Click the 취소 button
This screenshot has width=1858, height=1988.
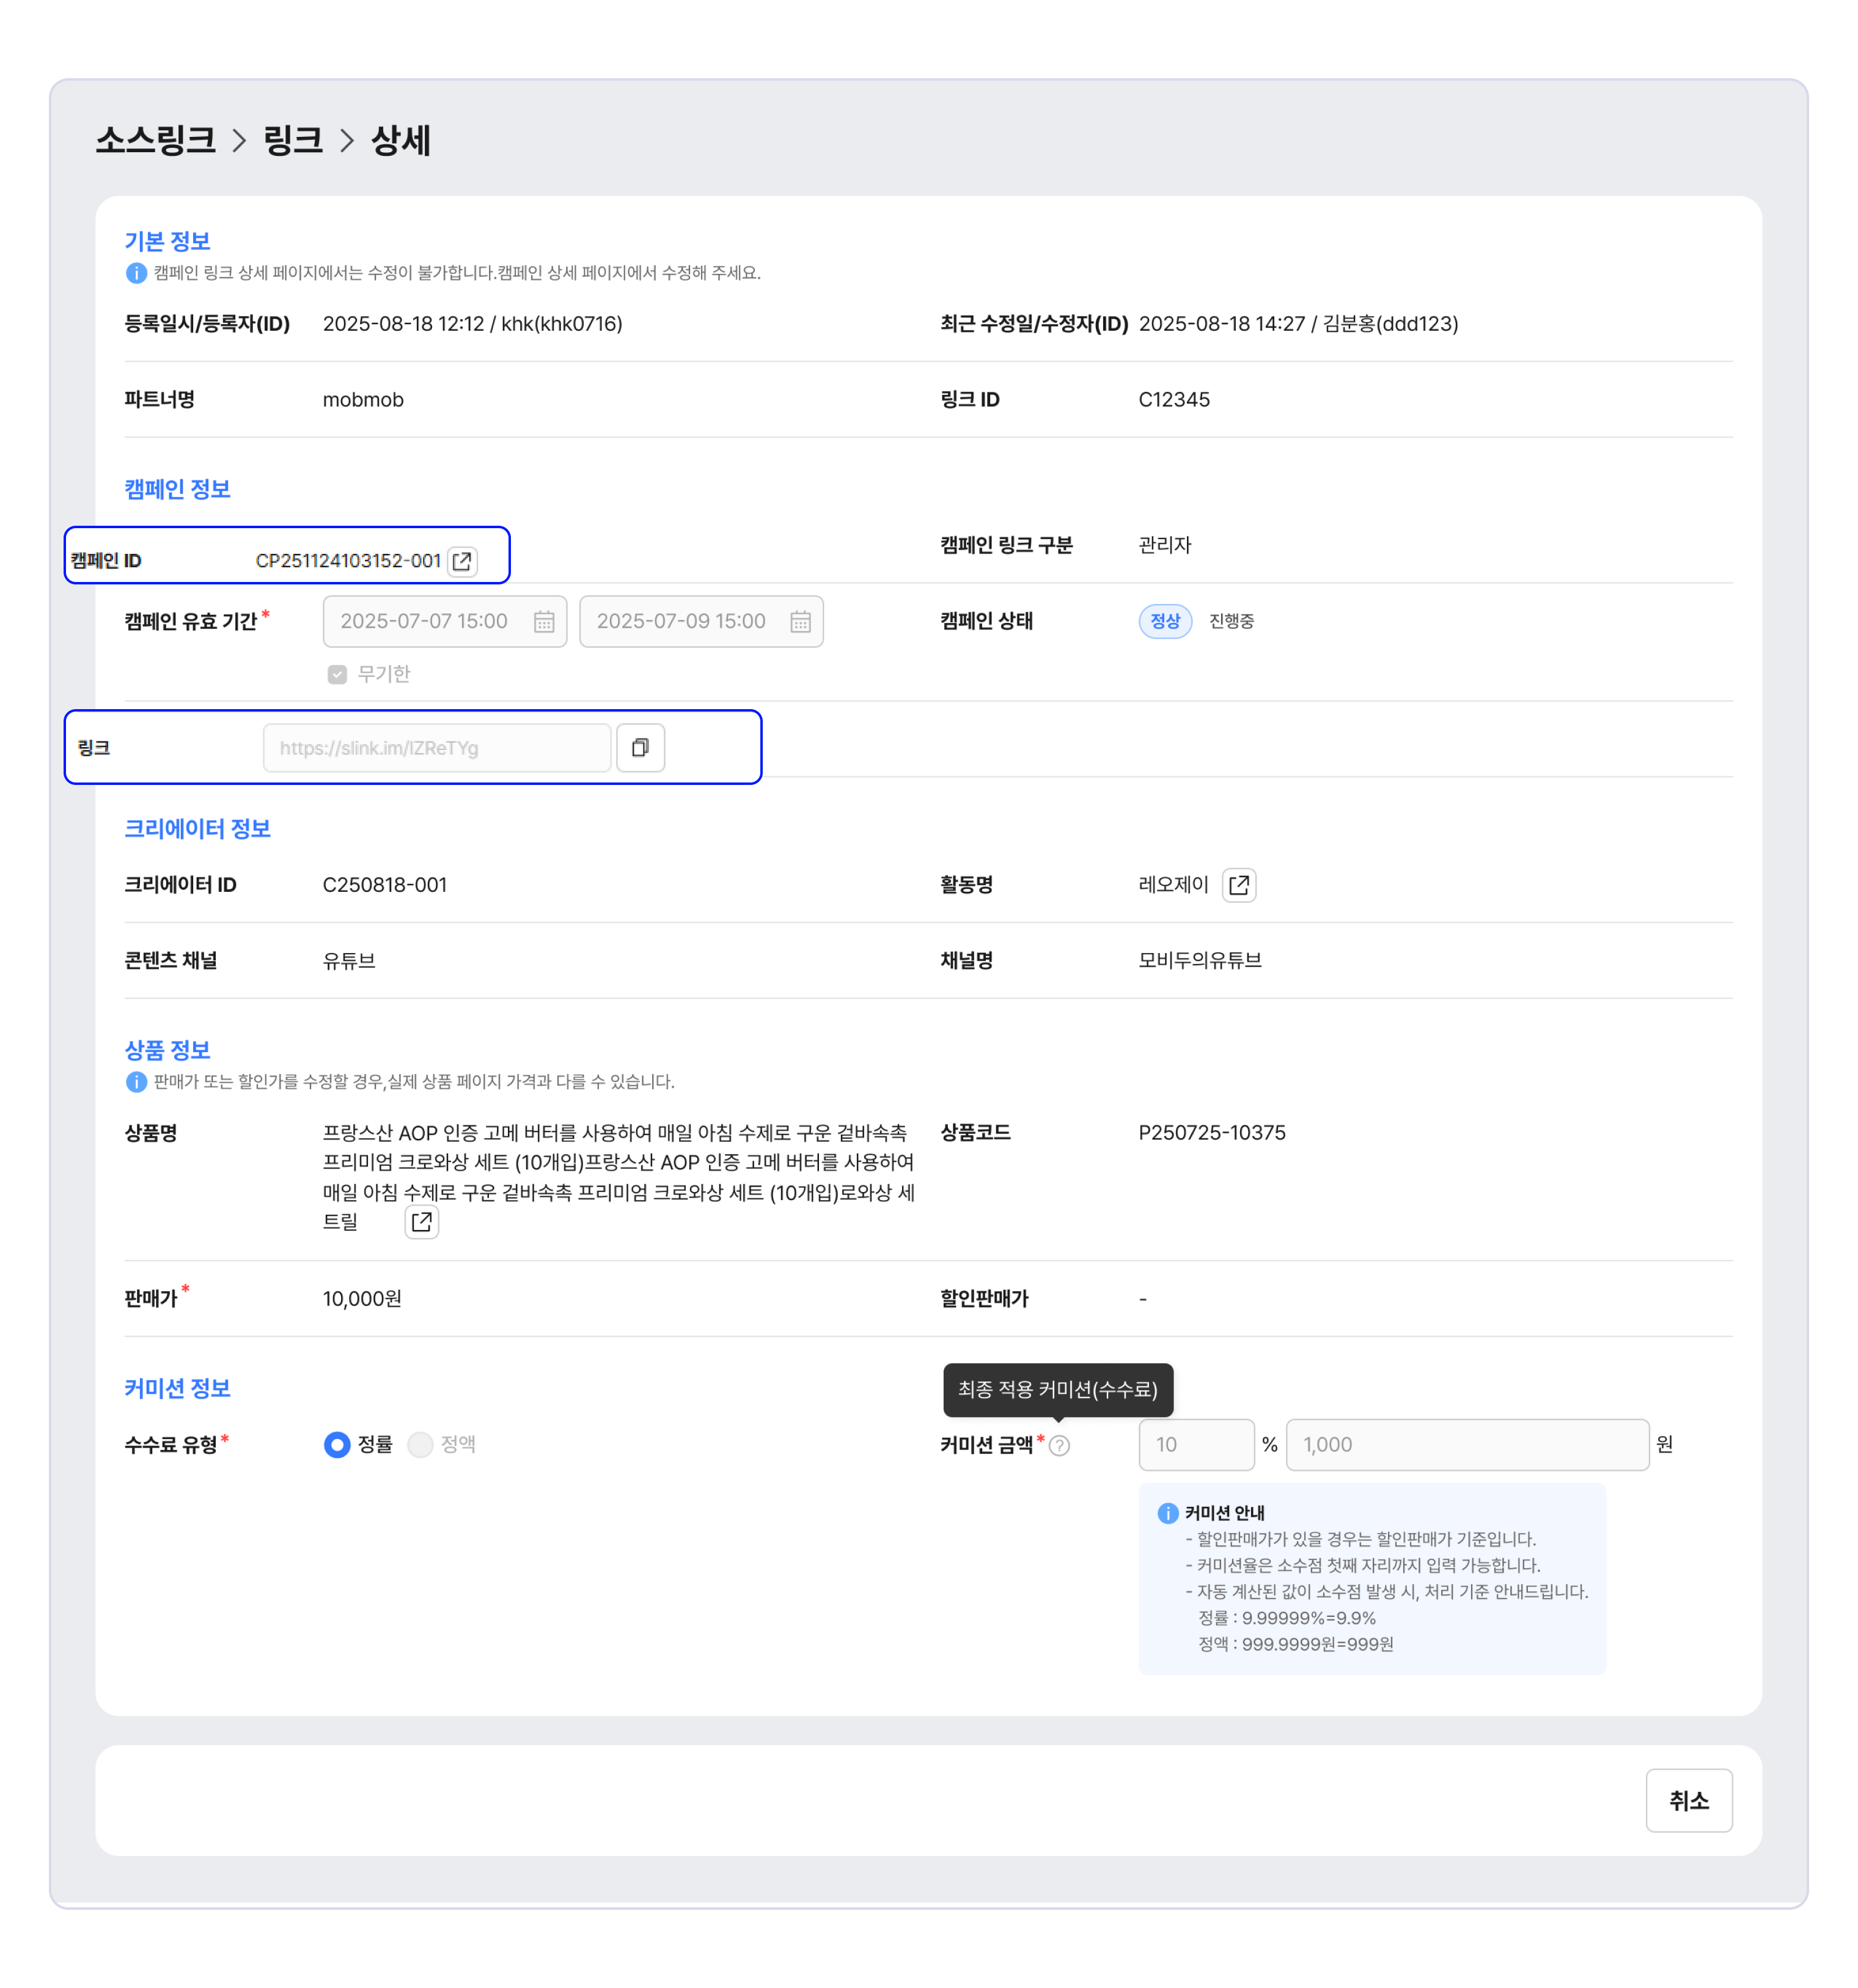point(1688,1801)
